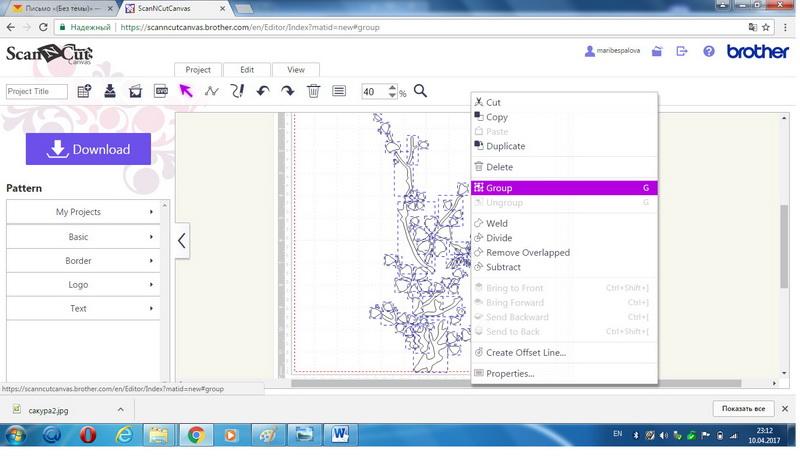Choose Subtract from the context menu
Viewport: 800px width, 456px height.
[x=564, y=267]
